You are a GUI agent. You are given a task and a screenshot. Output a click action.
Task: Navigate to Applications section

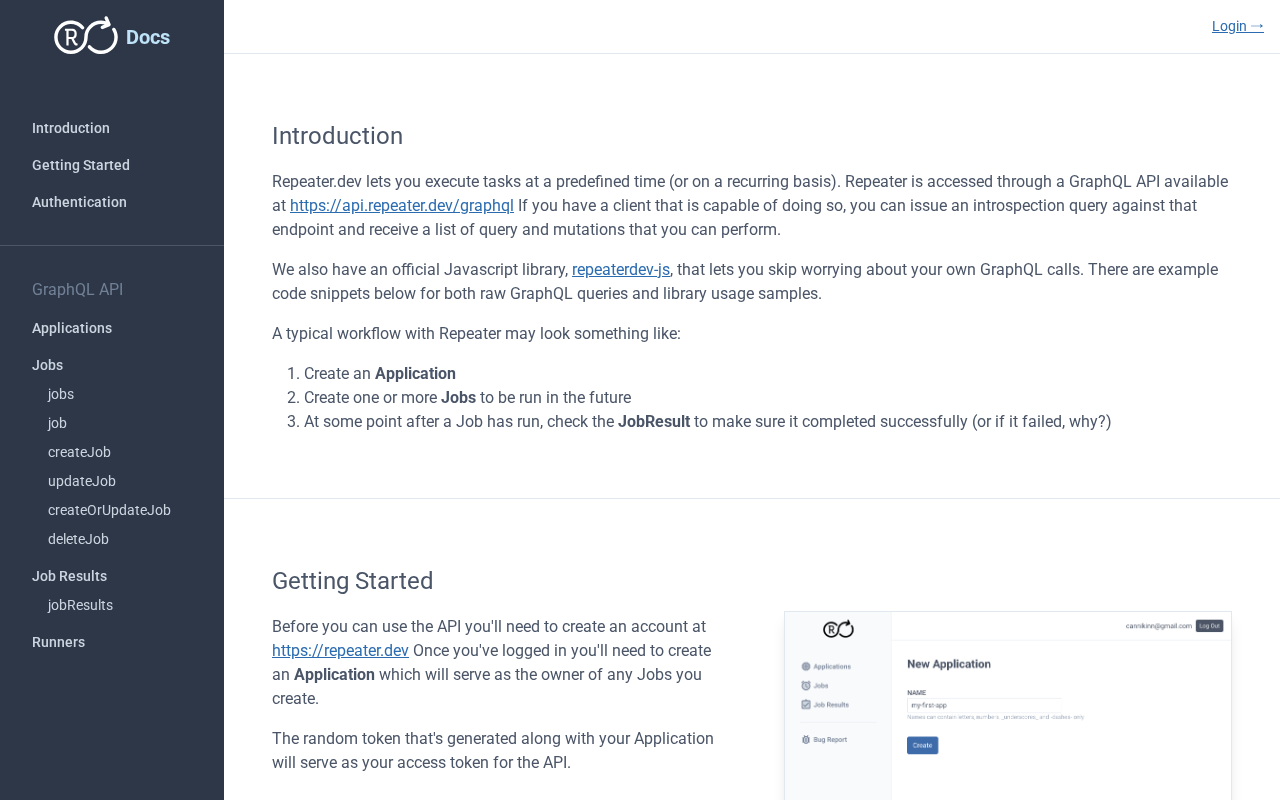[x=72, y=328]
